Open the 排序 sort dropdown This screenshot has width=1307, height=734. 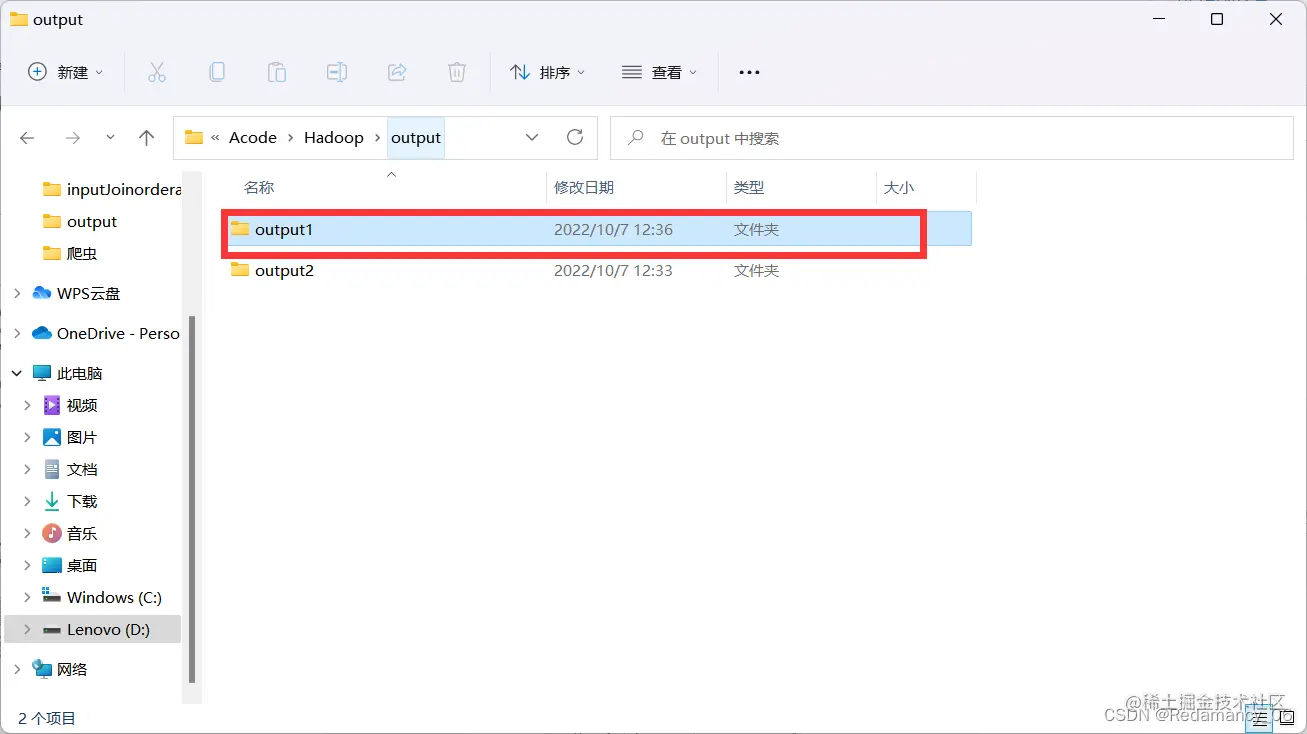coord(547,72)
